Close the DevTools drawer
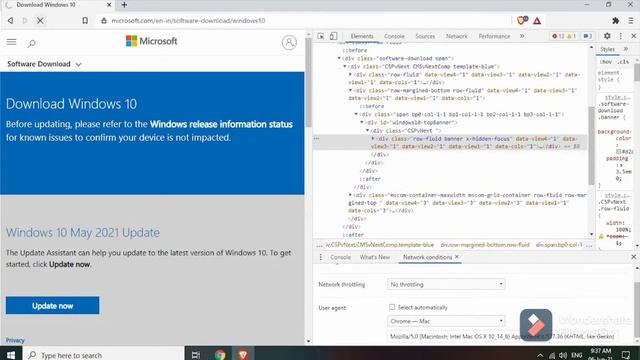 coord(633,257)
